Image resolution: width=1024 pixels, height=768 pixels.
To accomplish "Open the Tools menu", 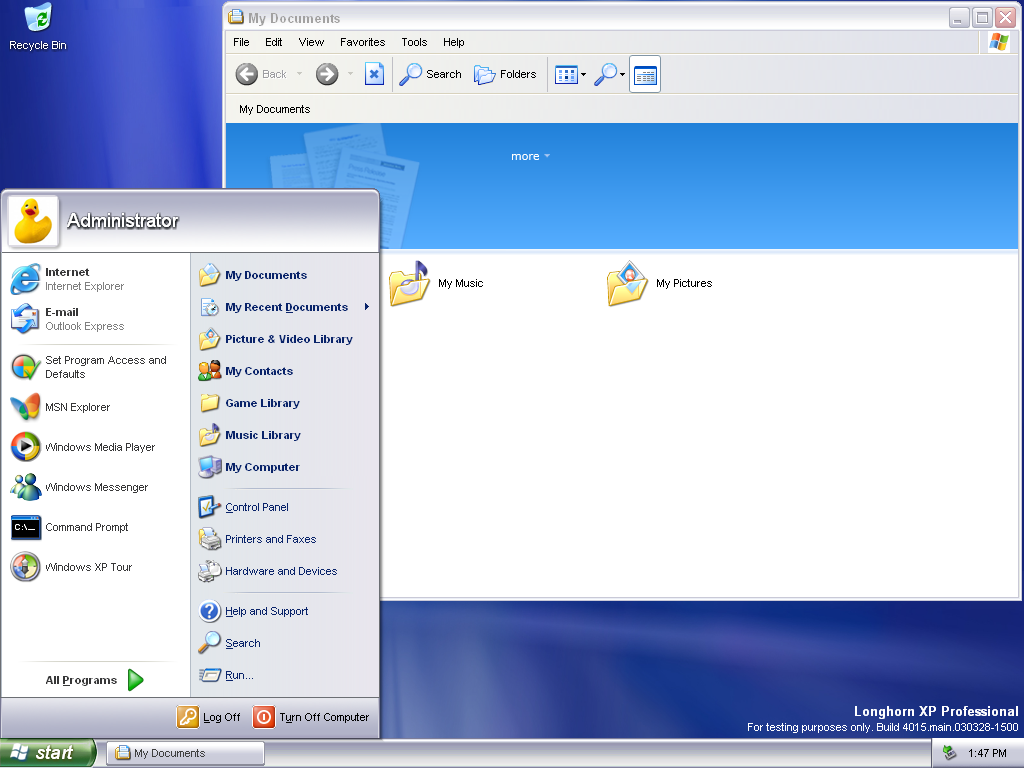I will (x=414, y=42).
